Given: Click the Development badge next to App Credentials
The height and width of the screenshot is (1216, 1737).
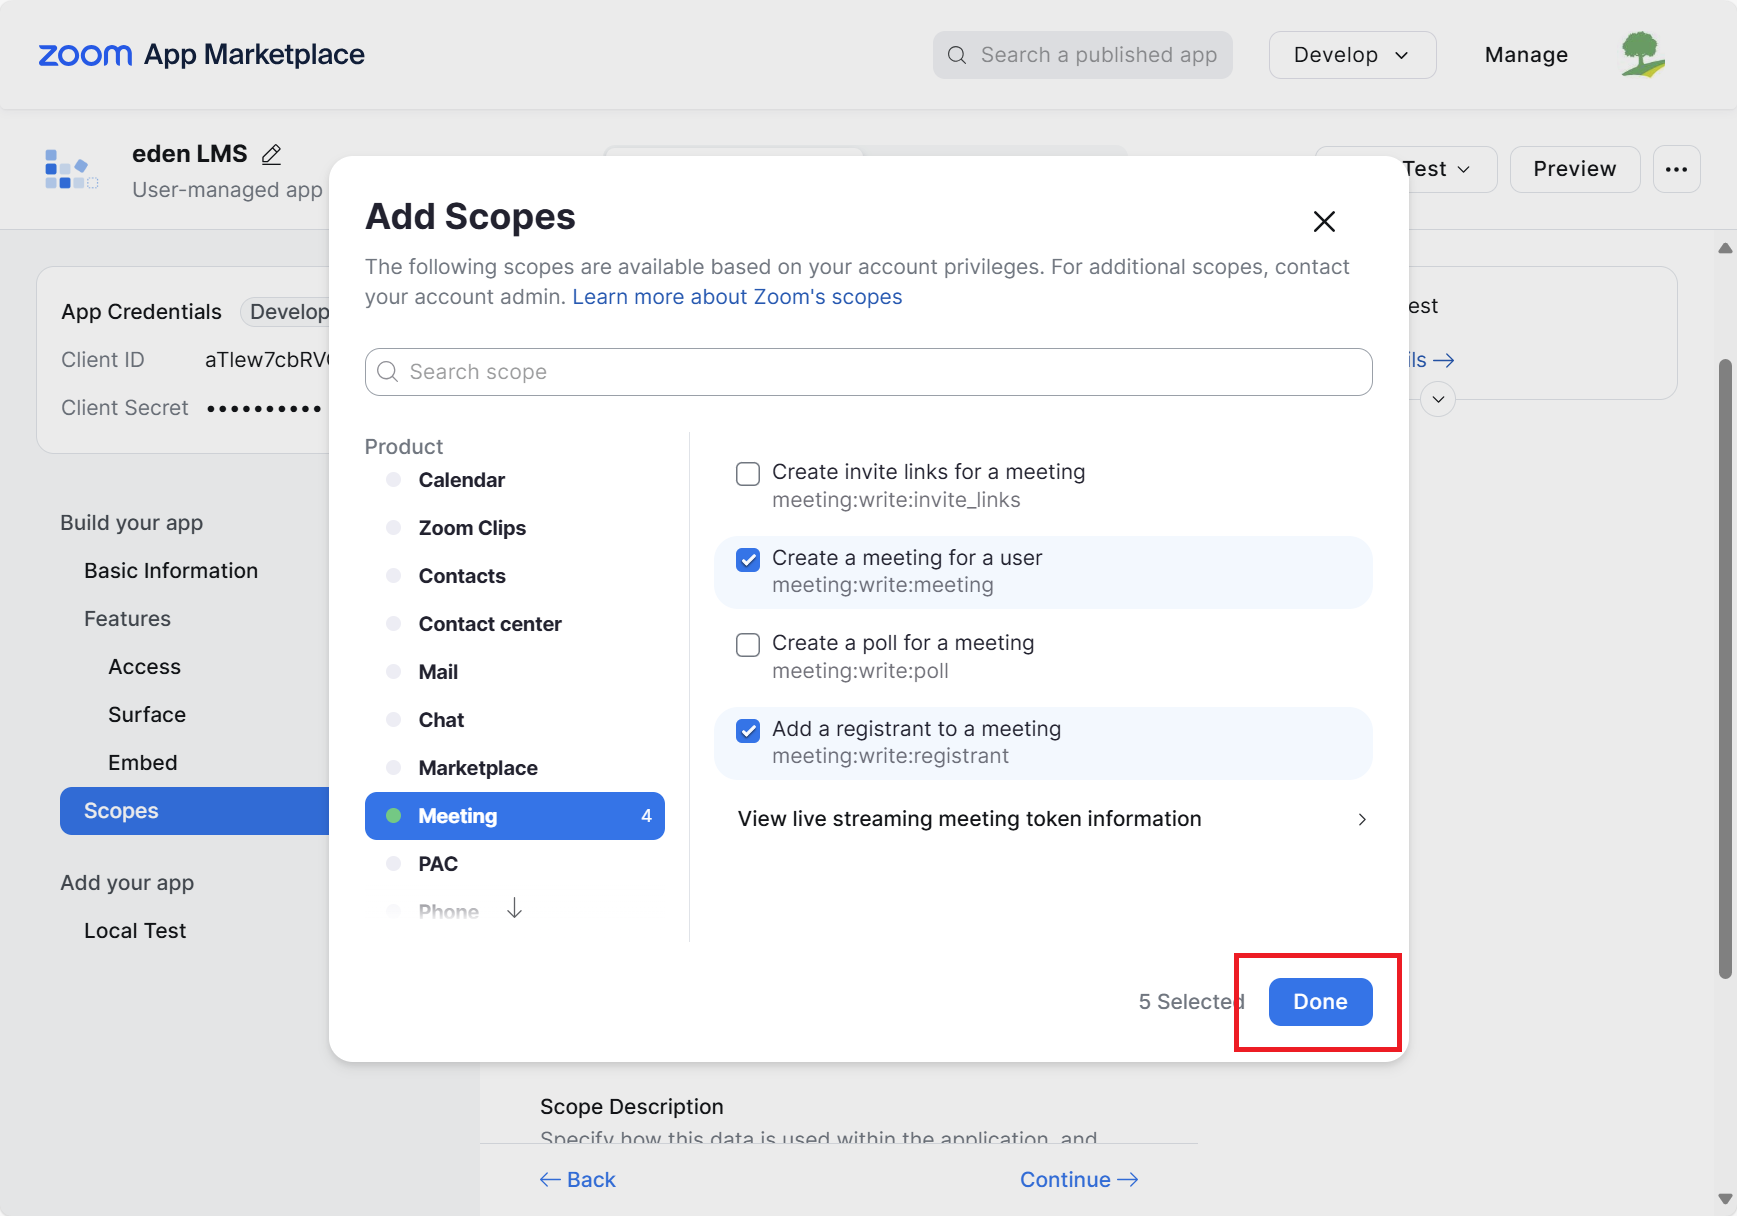Looking at the screenshot, I should 287,312.
